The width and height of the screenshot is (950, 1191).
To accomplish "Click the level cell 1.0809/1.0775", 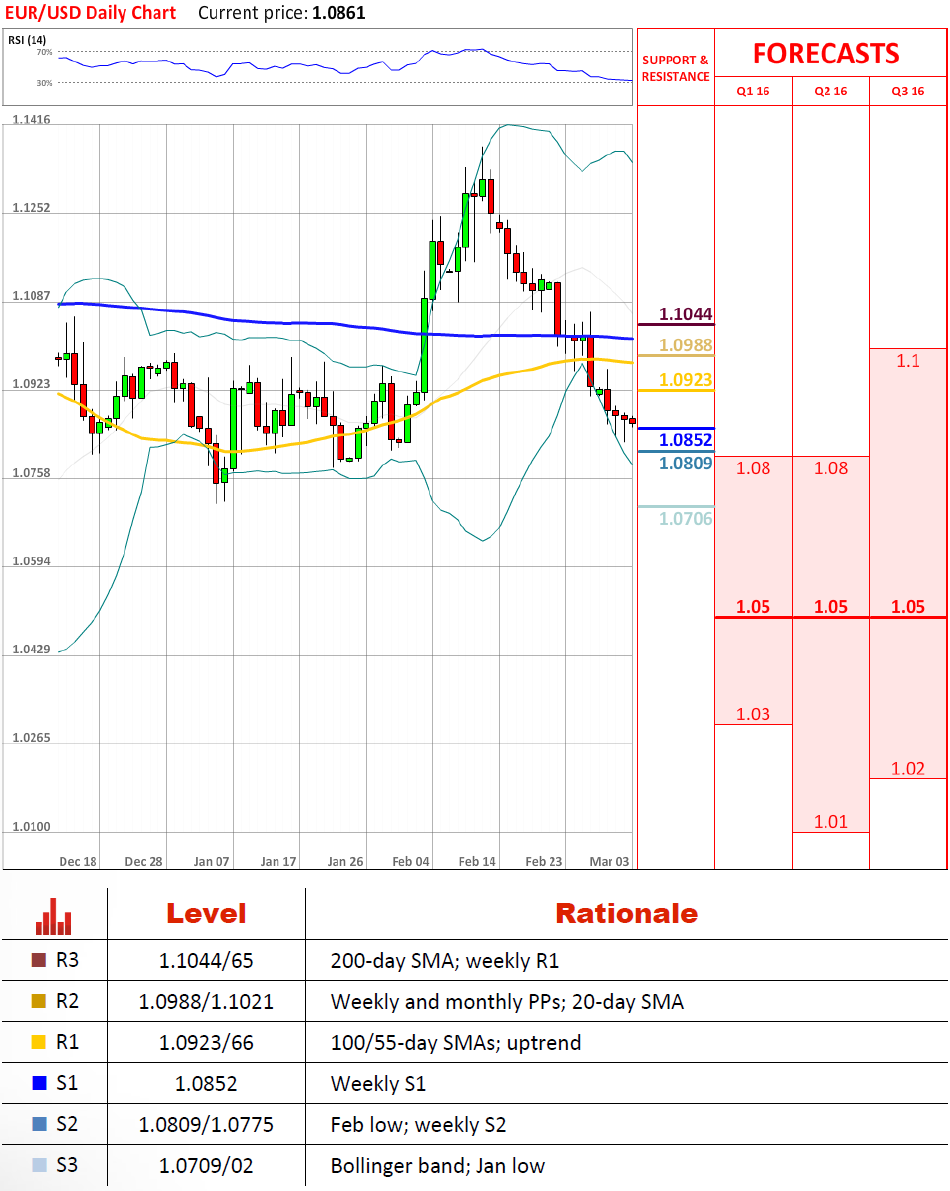I will click(x=206, y=1125).
